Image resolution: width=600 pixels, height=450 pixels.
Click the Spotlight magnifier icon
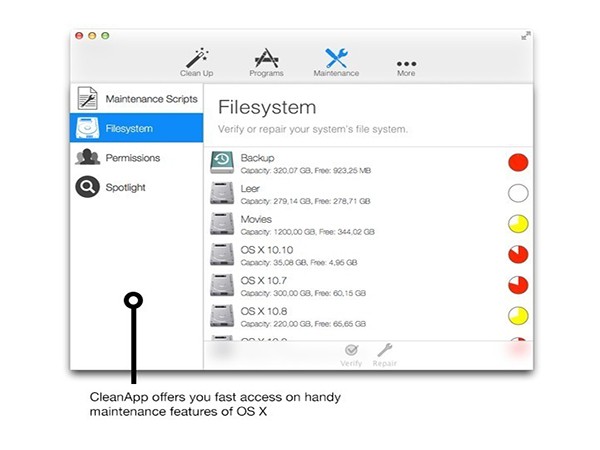click(x=87, y=186)
